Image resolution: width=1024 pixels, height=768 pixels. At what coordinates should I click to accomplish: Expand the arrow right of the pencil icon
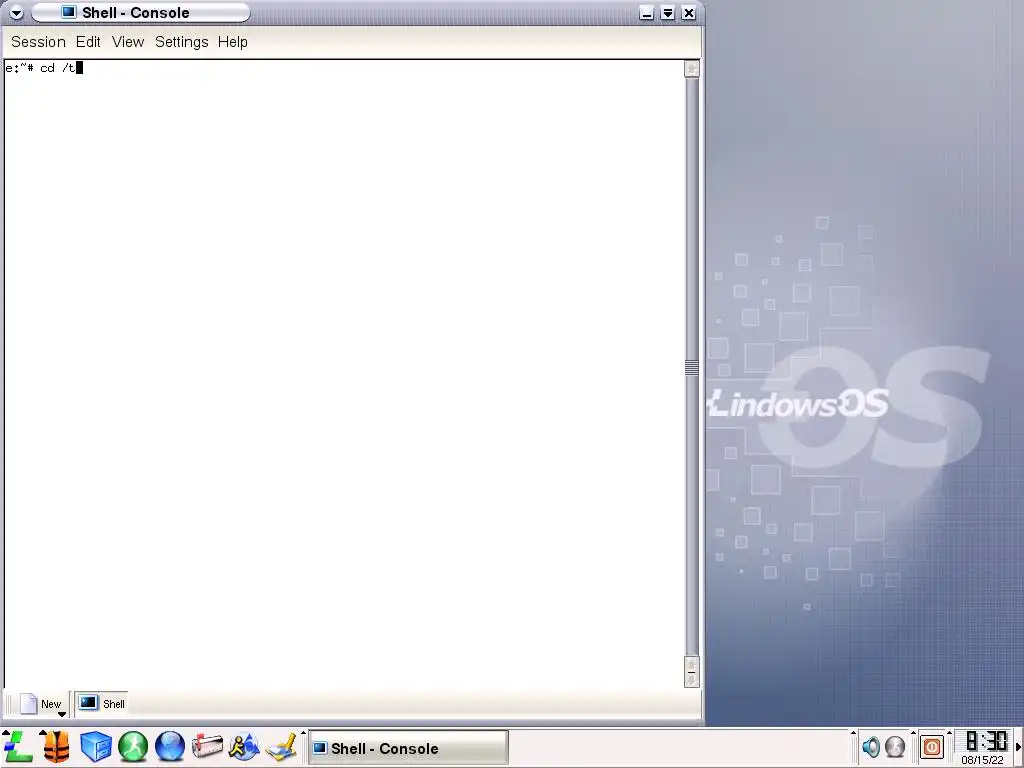coord(303,733)
